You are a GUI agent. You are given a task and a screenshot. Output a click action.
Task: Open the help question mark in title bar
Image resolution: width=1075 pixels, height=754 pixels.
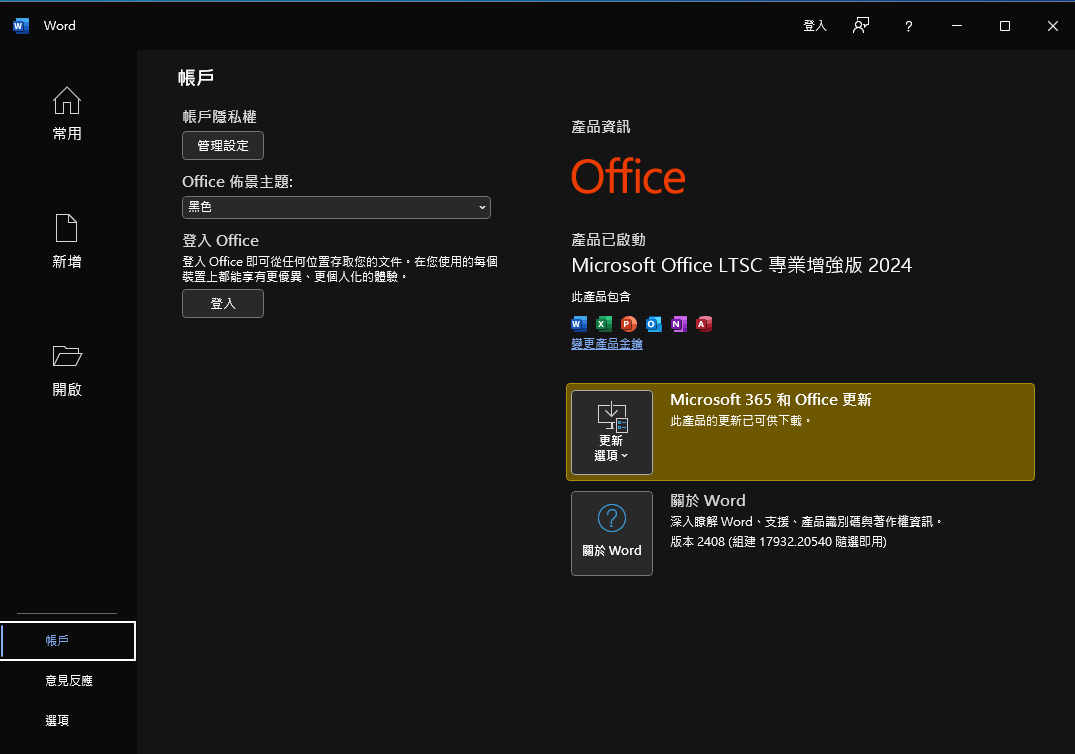coord(908,26)
